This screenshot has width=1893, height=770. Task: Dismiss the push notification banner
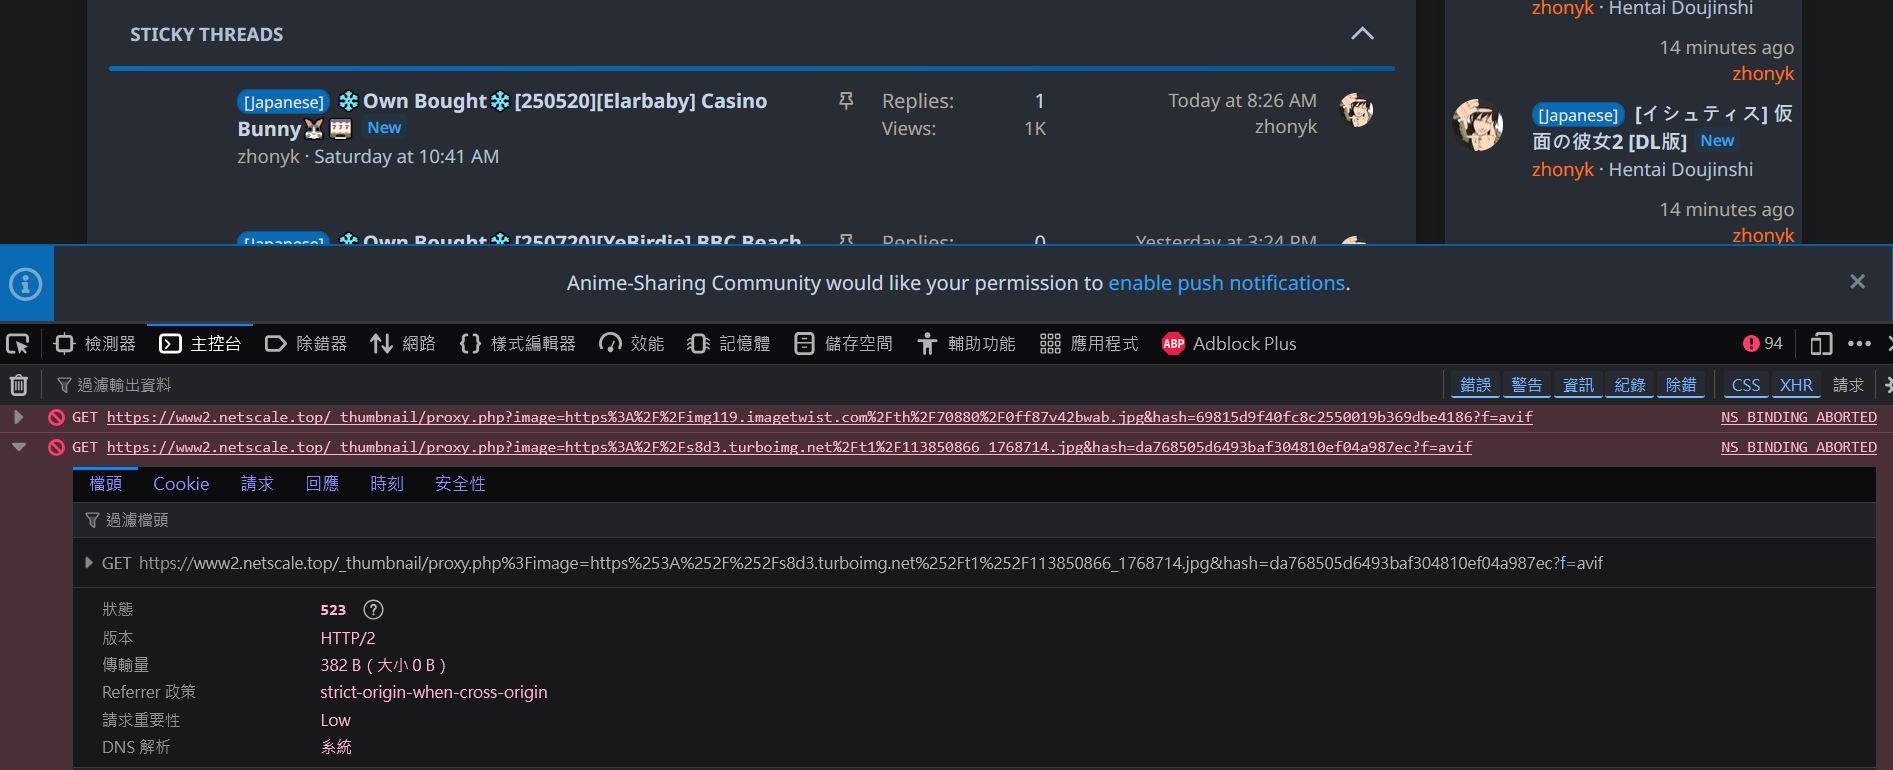tap(1857, 282)
